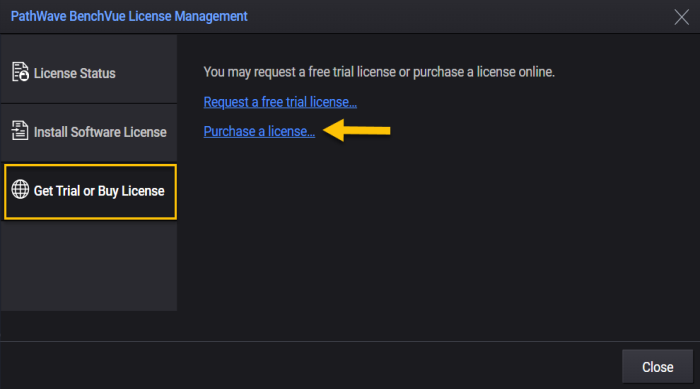
Task: Click the PathWave BenchVue License Management title
Action: point(129,17)
